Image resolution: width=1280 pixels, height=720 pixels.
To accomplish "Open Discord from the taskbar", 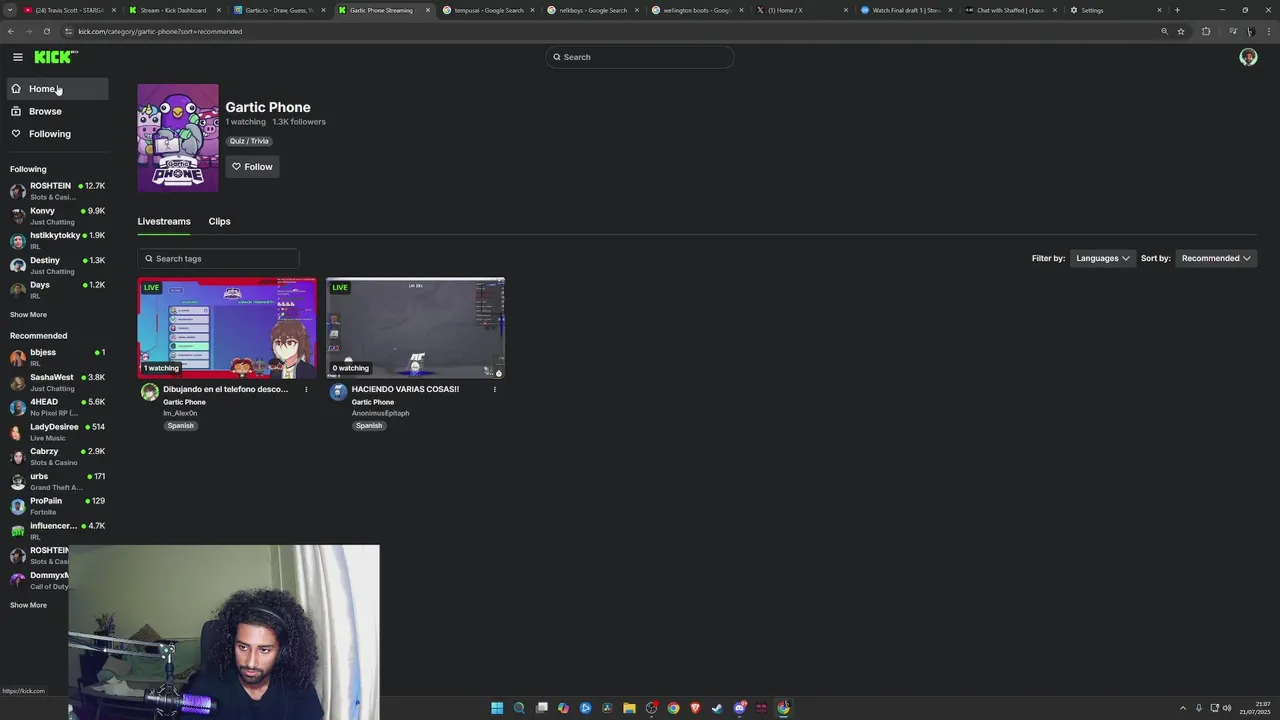I will coord(739,708).
